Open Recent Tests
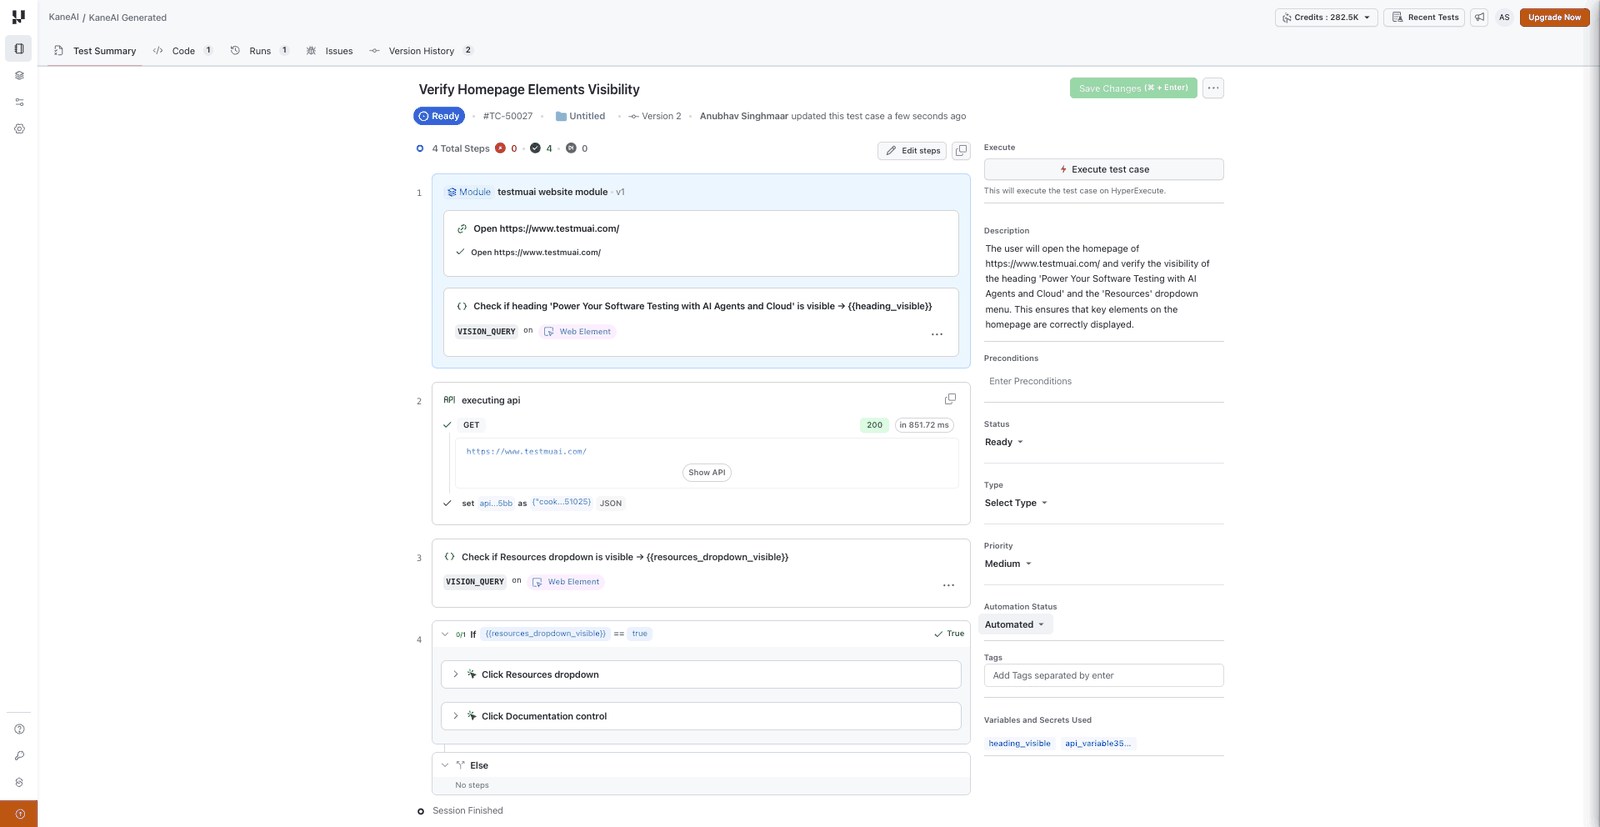 [x=1425, y=17]
